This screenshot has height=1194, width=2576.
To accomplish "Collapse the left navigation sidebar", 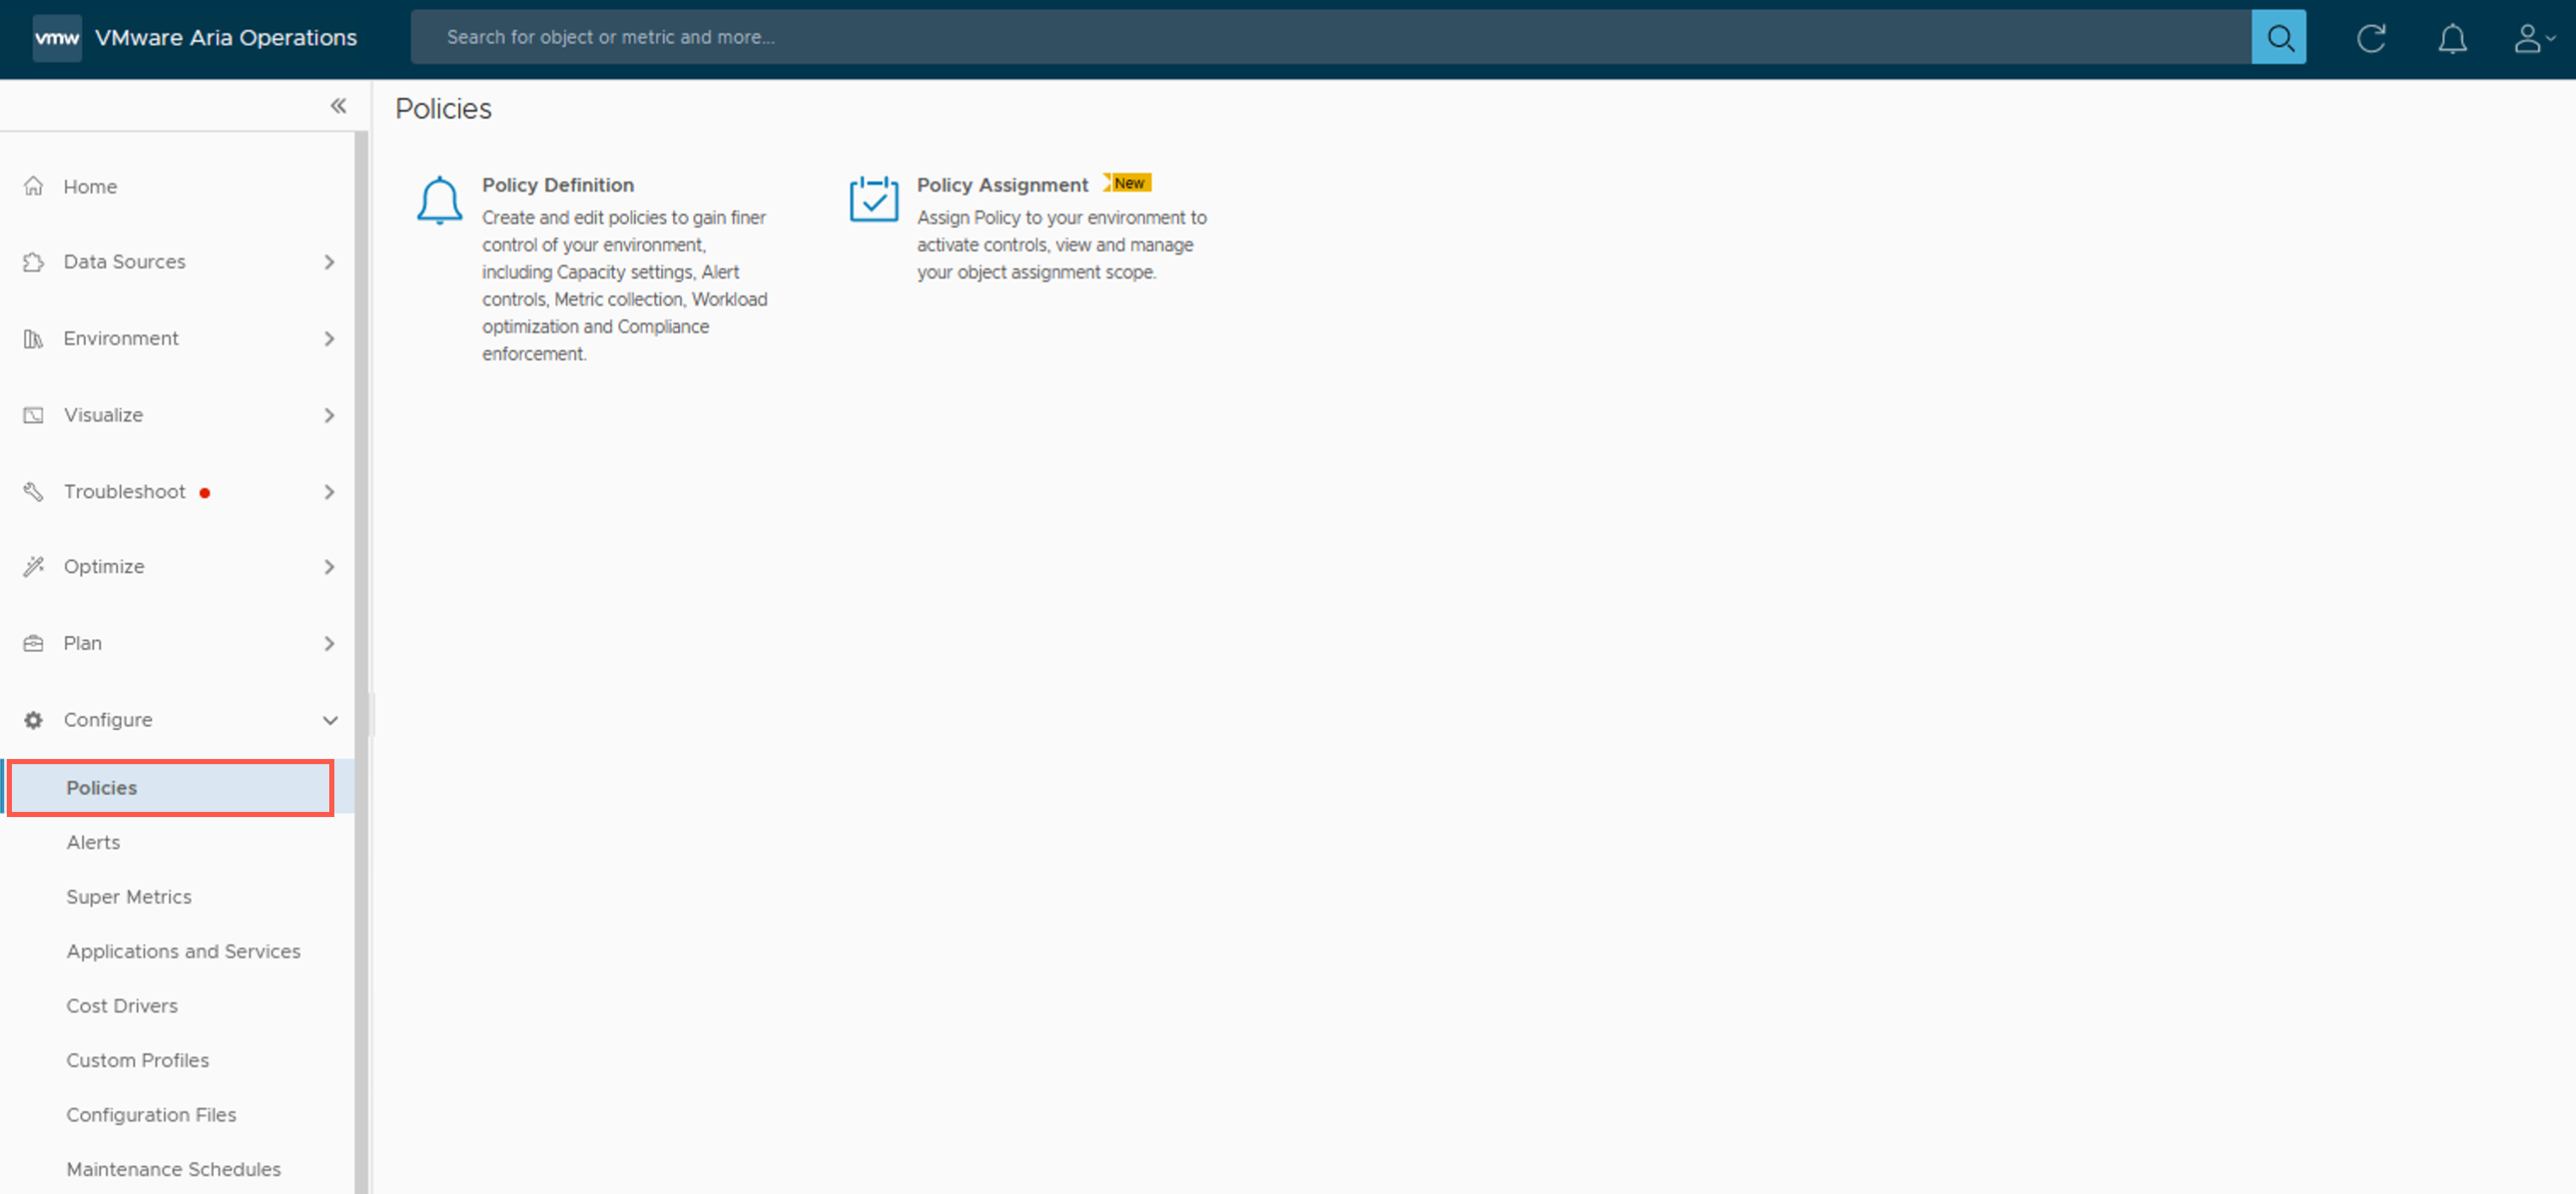I will [x=338, y=106].
